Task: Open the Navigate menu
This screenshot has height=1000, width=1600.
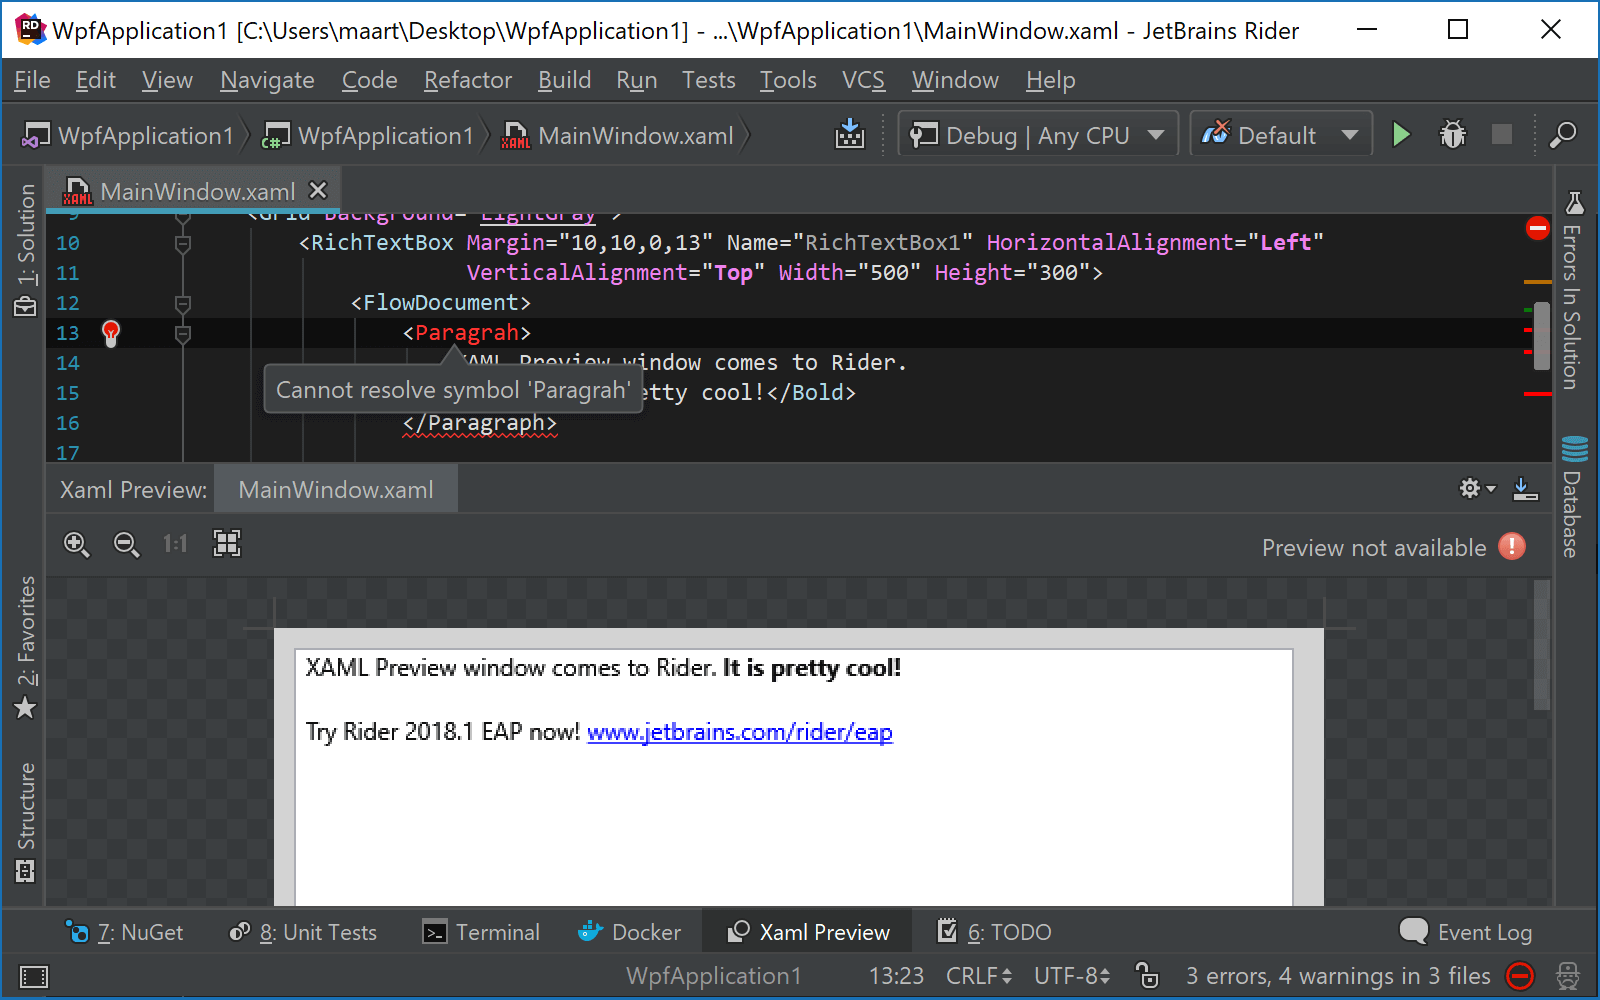Action: [267, 80]
